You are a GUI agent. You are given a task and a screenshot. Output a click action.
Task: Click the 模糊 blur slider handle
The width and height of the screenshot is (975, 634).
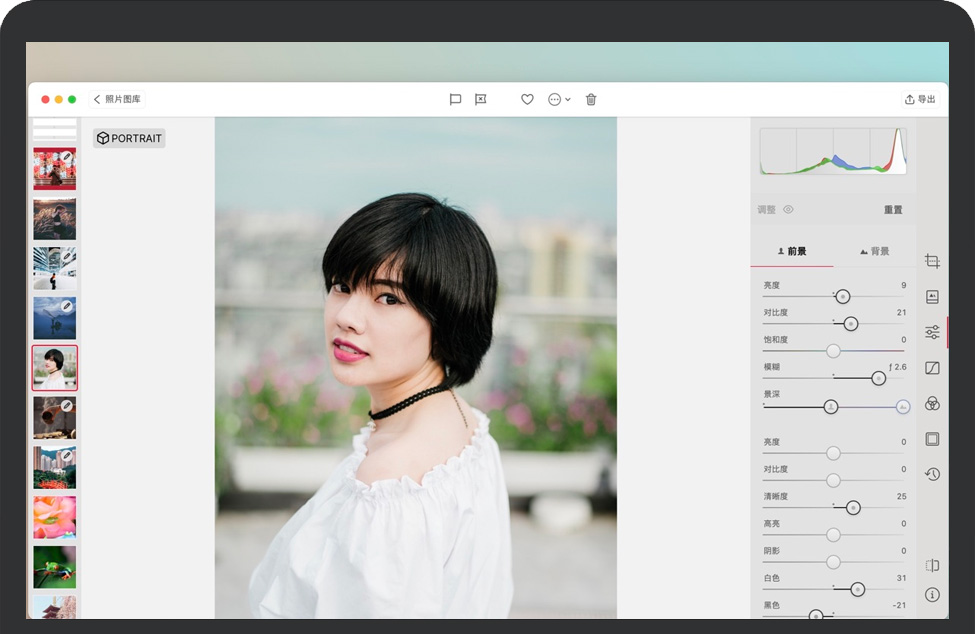click(878, 378)
